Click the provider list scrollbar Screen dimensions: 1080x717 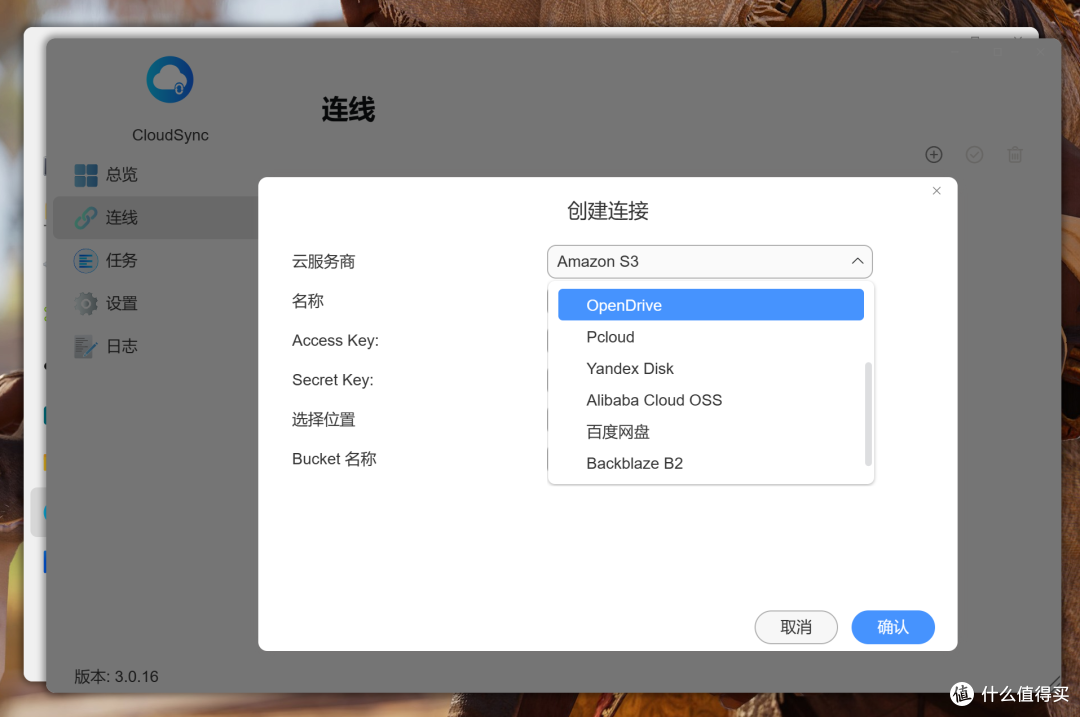coord(868,414)
